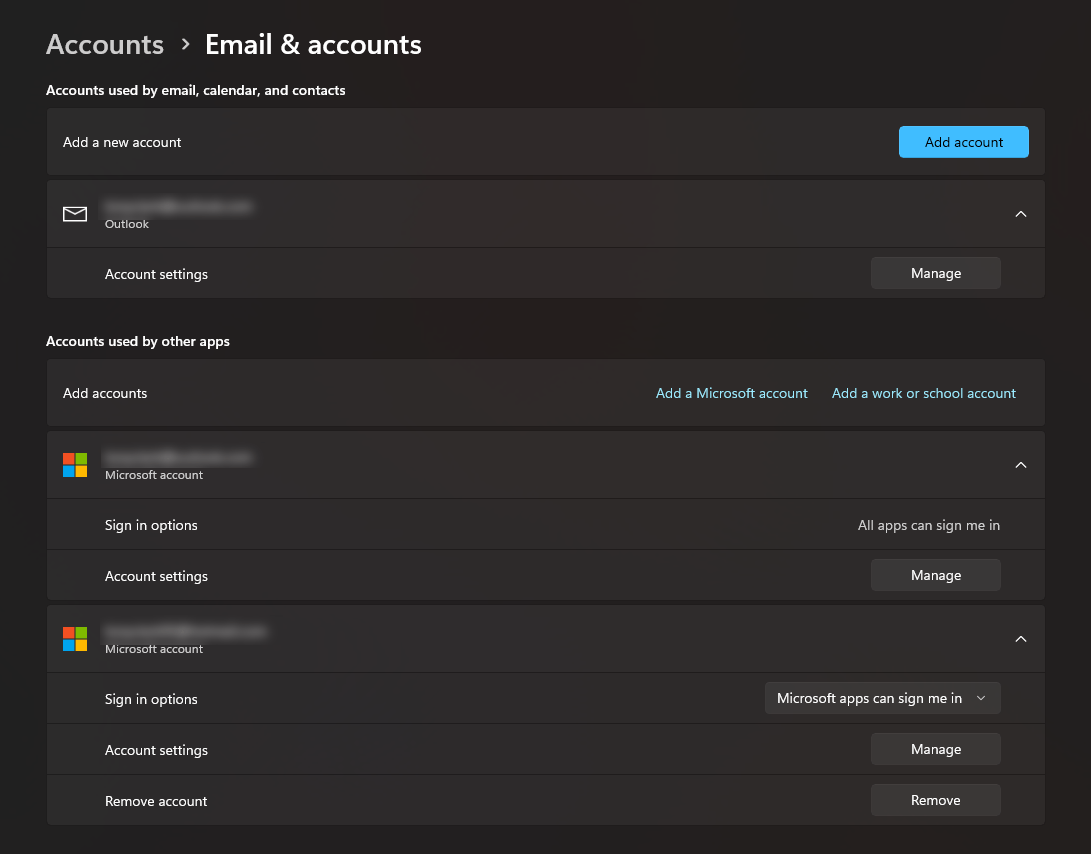The height and width of the screenshot is (854, 1091).
Task: Manage the Outlook account settings
Action: coord(935,274)
